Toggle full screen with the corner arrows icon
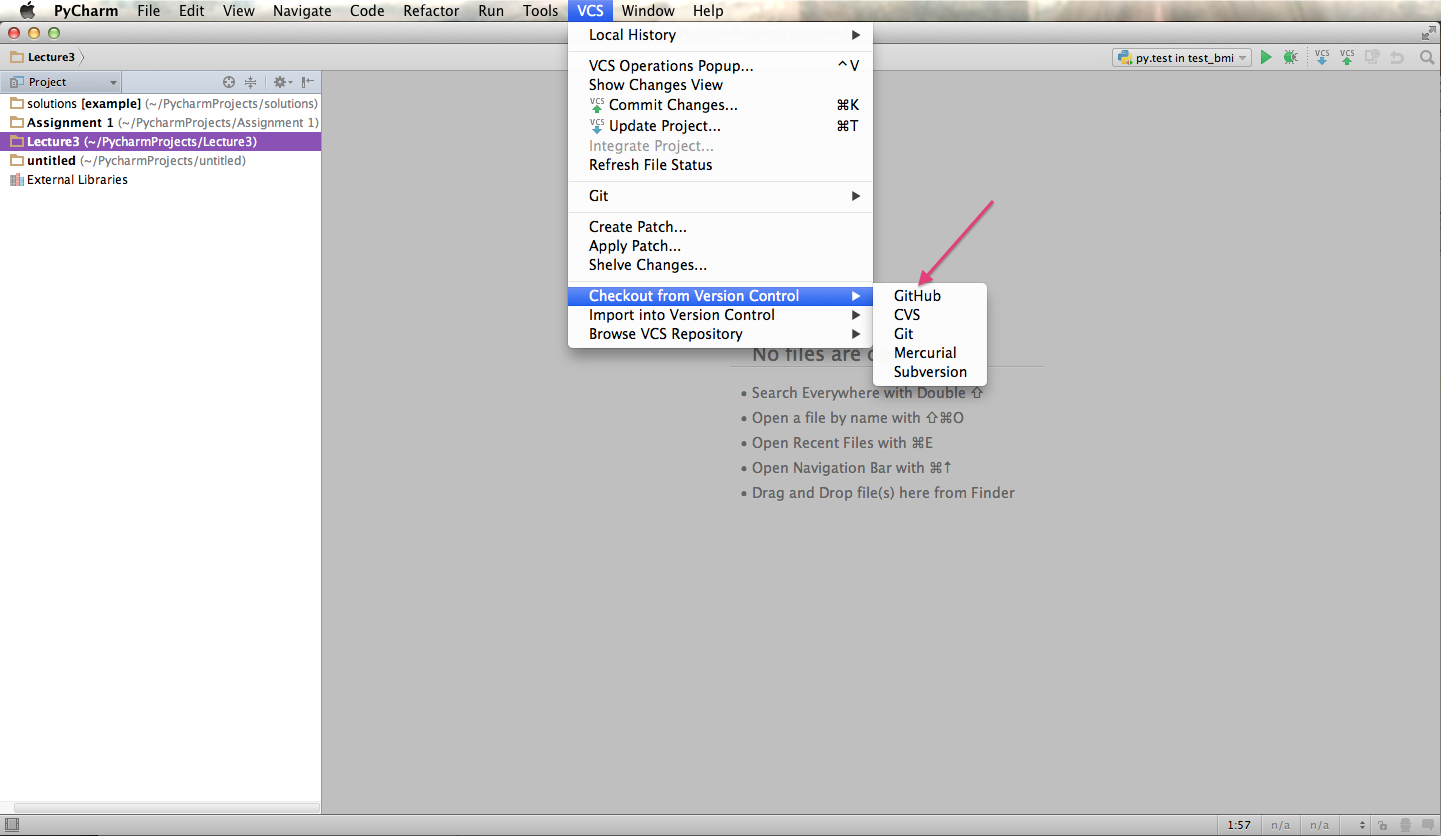 1429,33
